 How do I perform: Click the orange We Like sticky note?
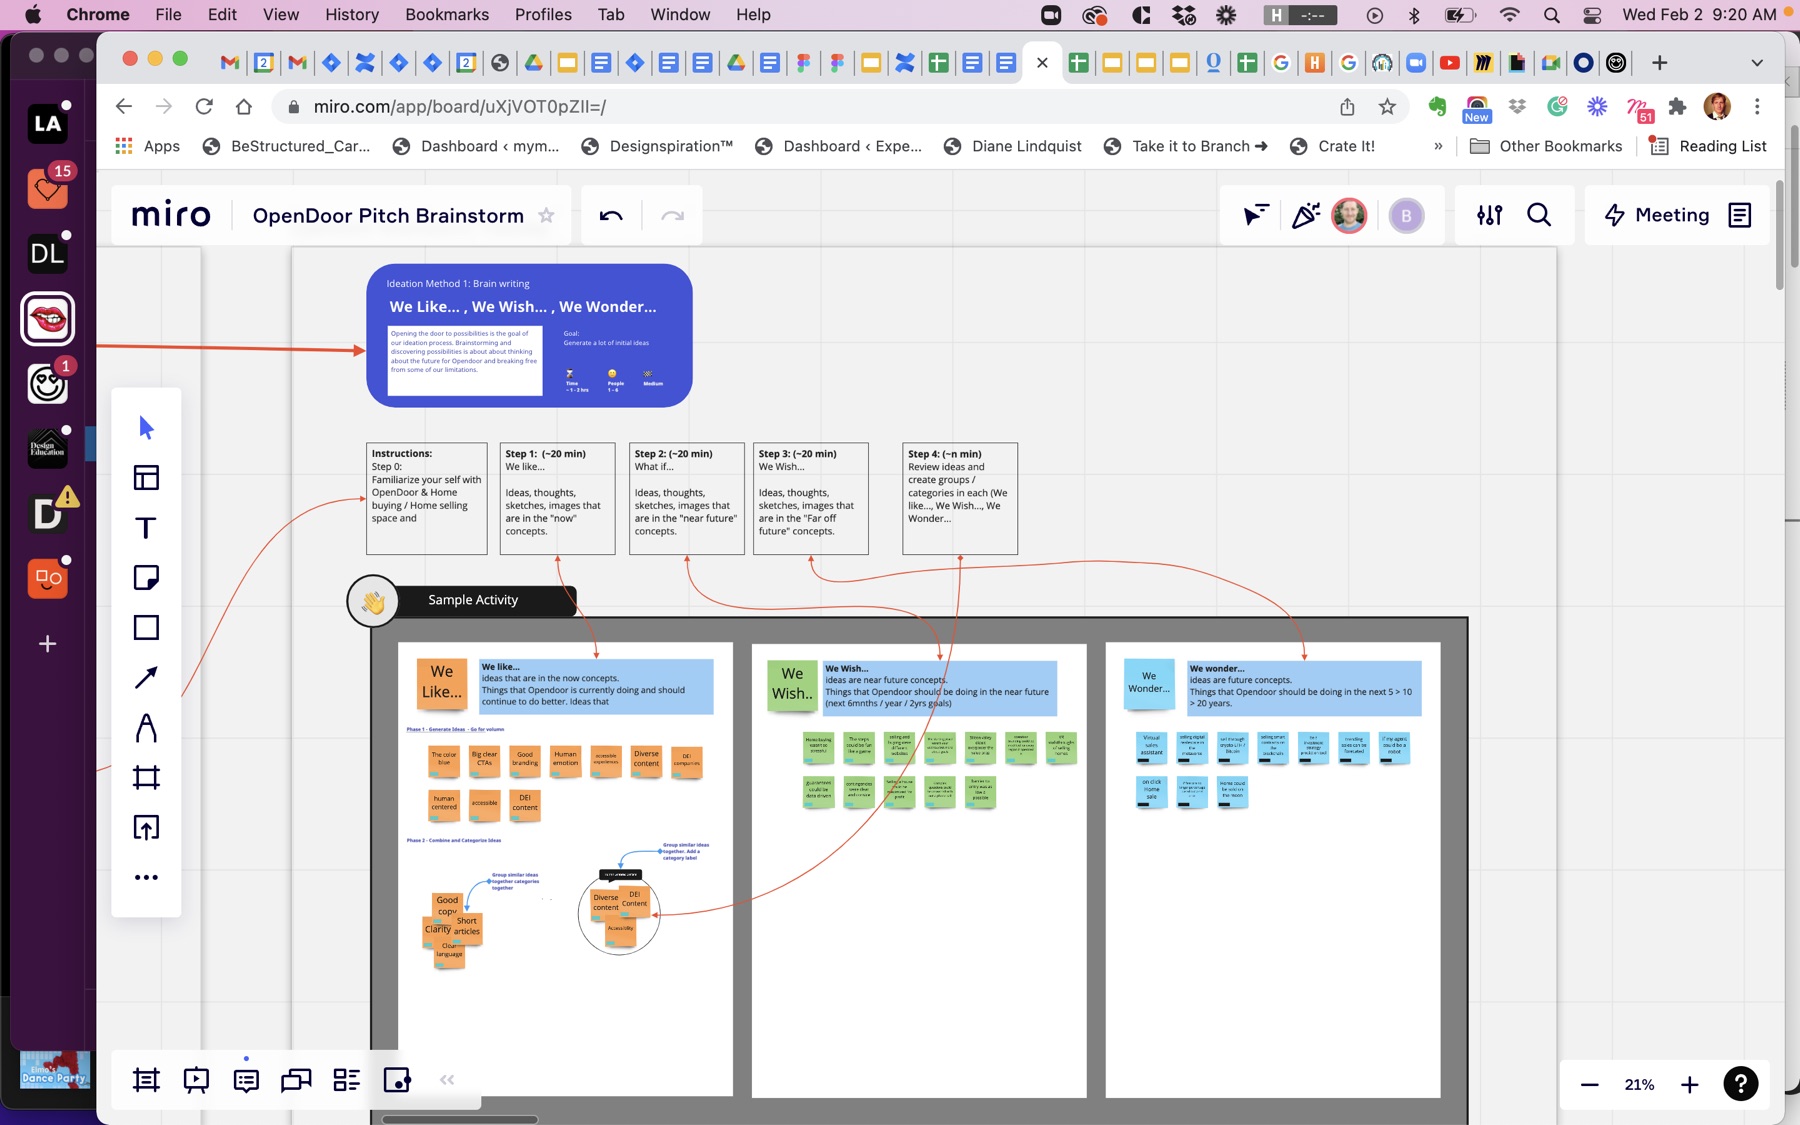(441, 682)
